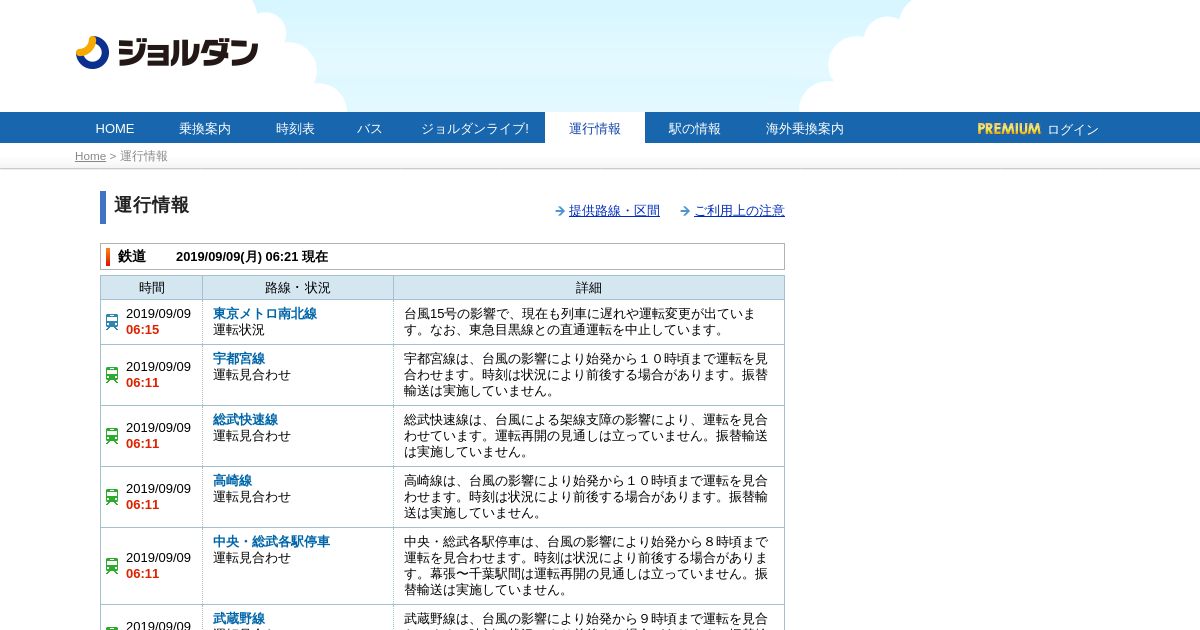Open 東京メトロ南北線 route link
The width and height of the screenshot is (1200, 630).
[265, 314]
